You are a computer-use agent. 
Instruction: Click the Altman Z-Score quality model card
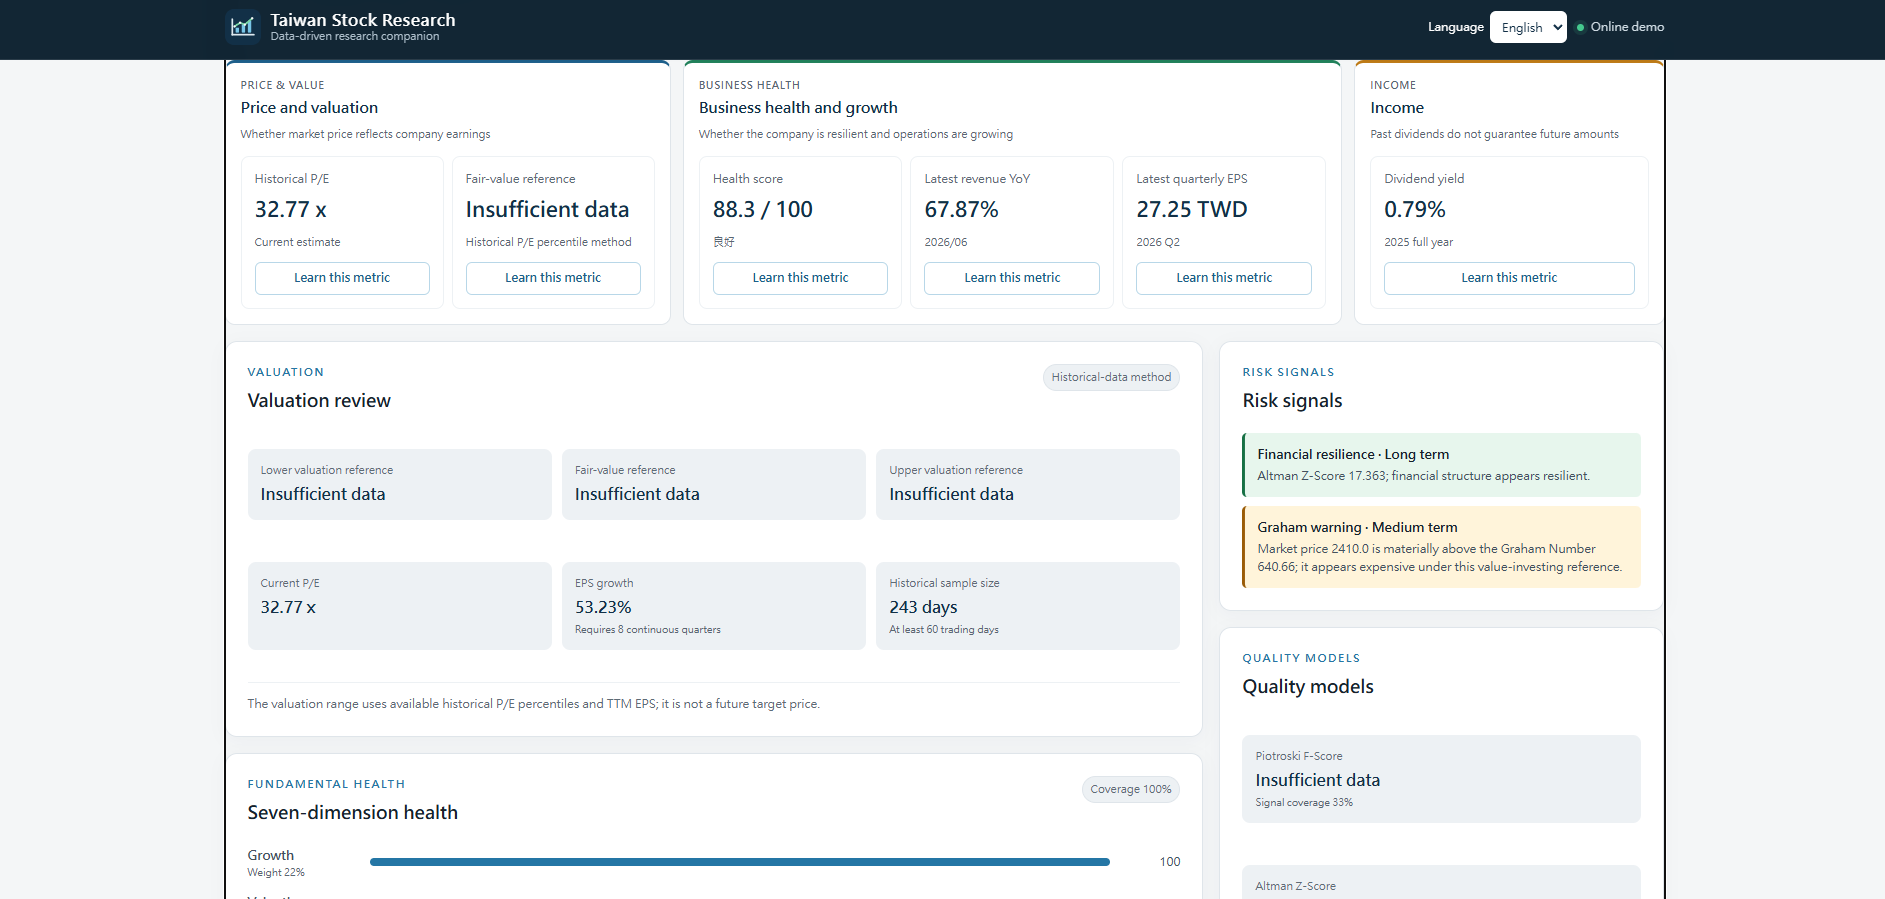(x=1441, y=882)
